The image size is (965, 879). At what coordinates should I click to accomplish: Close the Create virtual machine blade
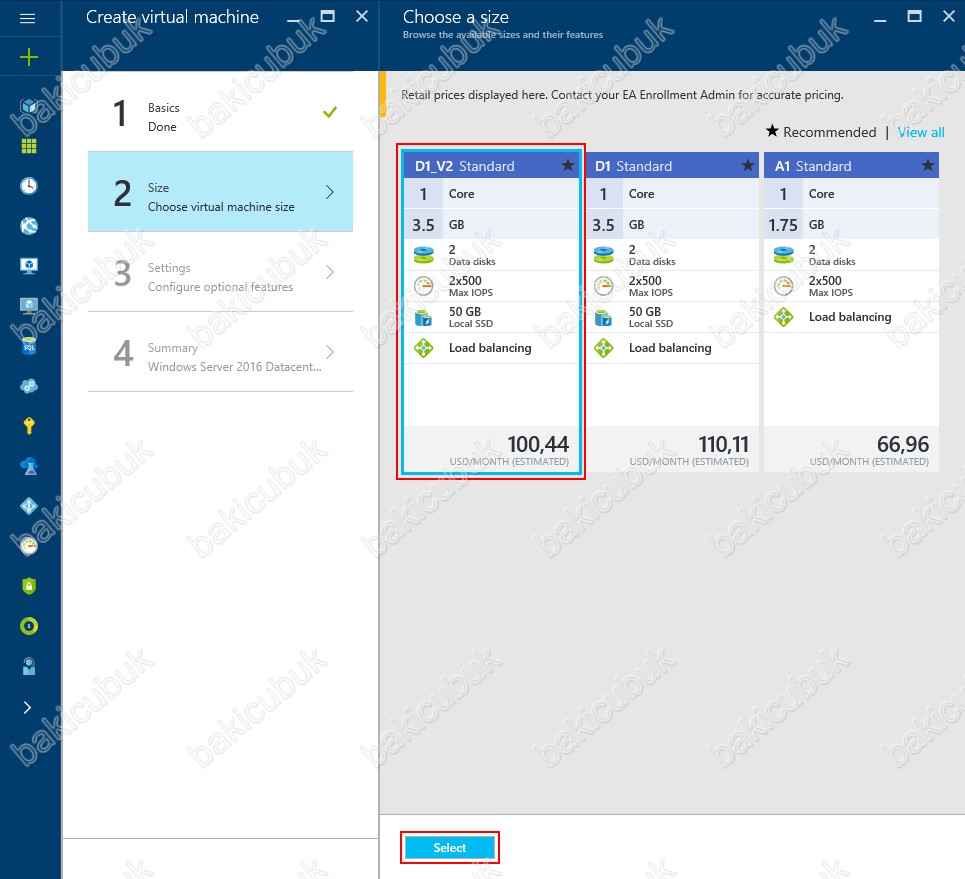pos(362,17)
